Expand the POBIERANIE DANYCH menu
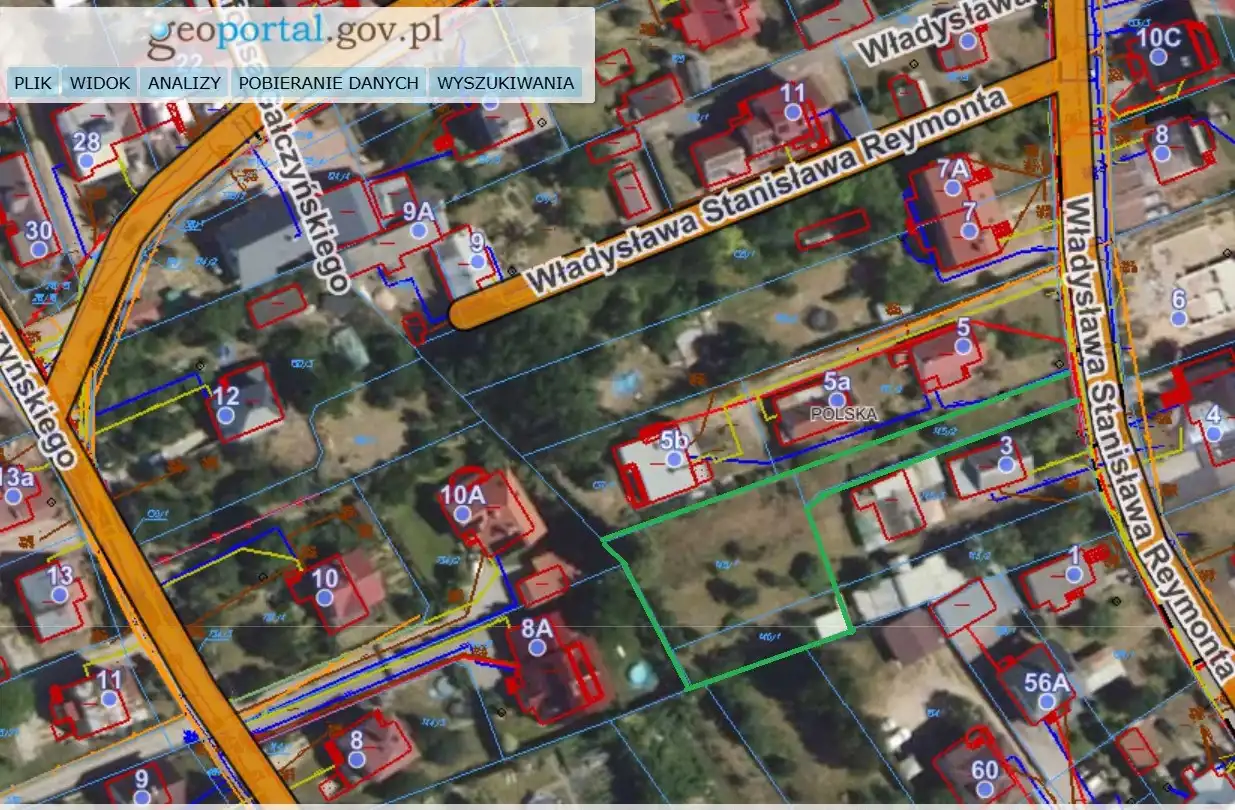 [328, 83]
